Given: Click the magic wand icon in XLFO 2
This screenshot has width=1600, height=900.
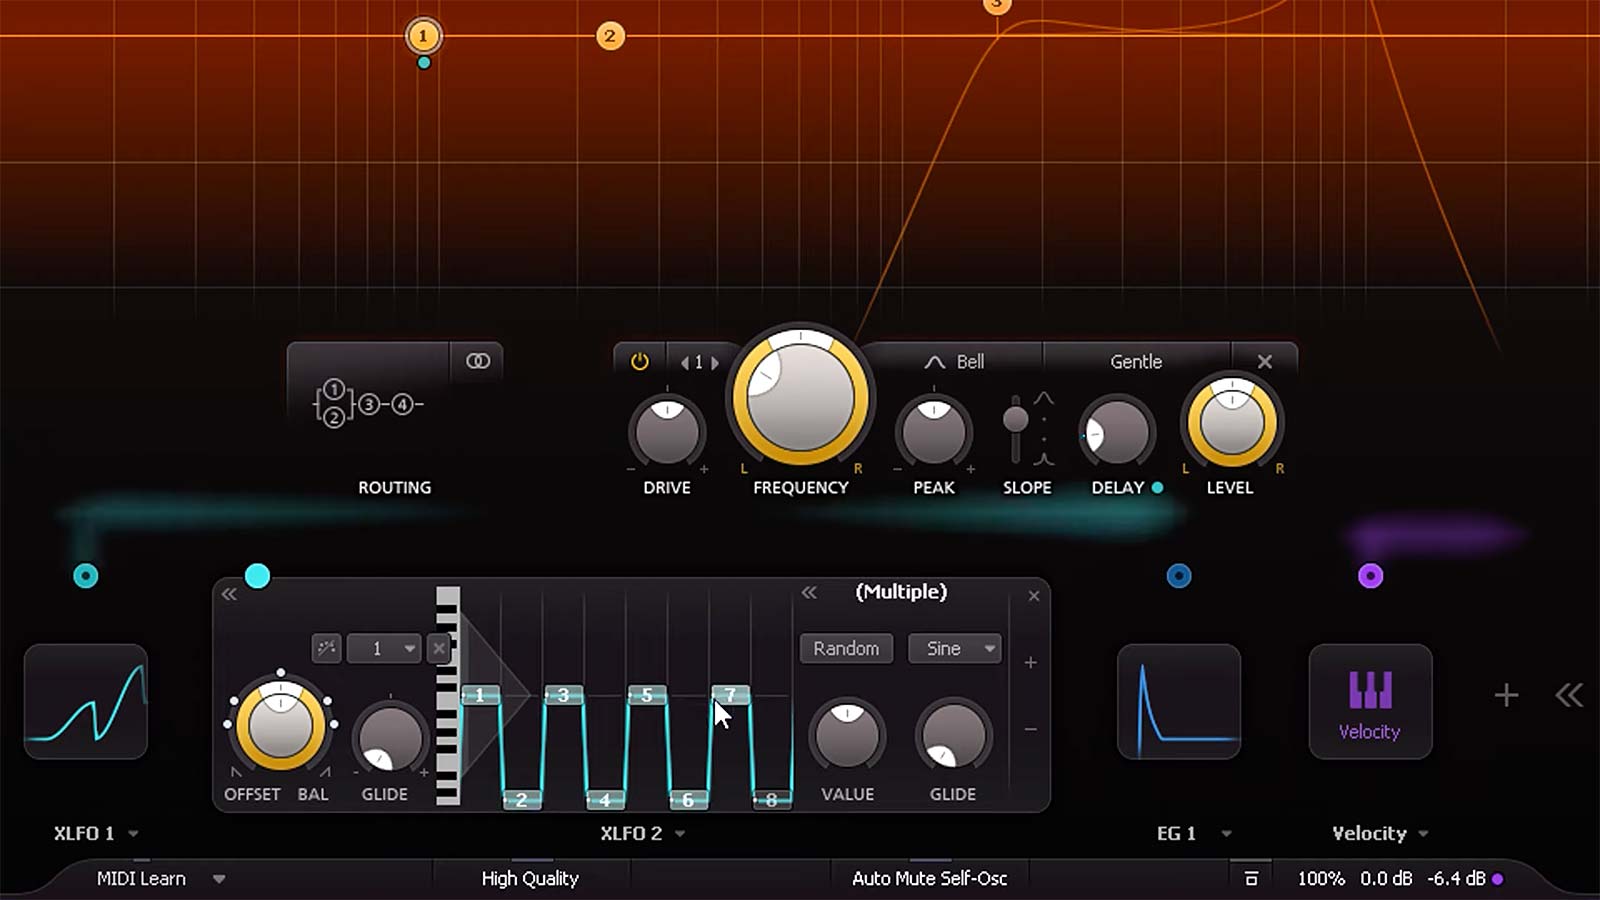Looking at the screenshot, I should coord(327,648).
